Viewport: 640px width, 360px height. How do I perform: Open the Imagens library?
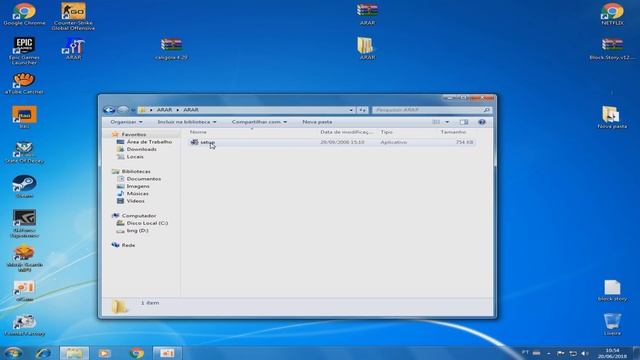click(138, 186)
